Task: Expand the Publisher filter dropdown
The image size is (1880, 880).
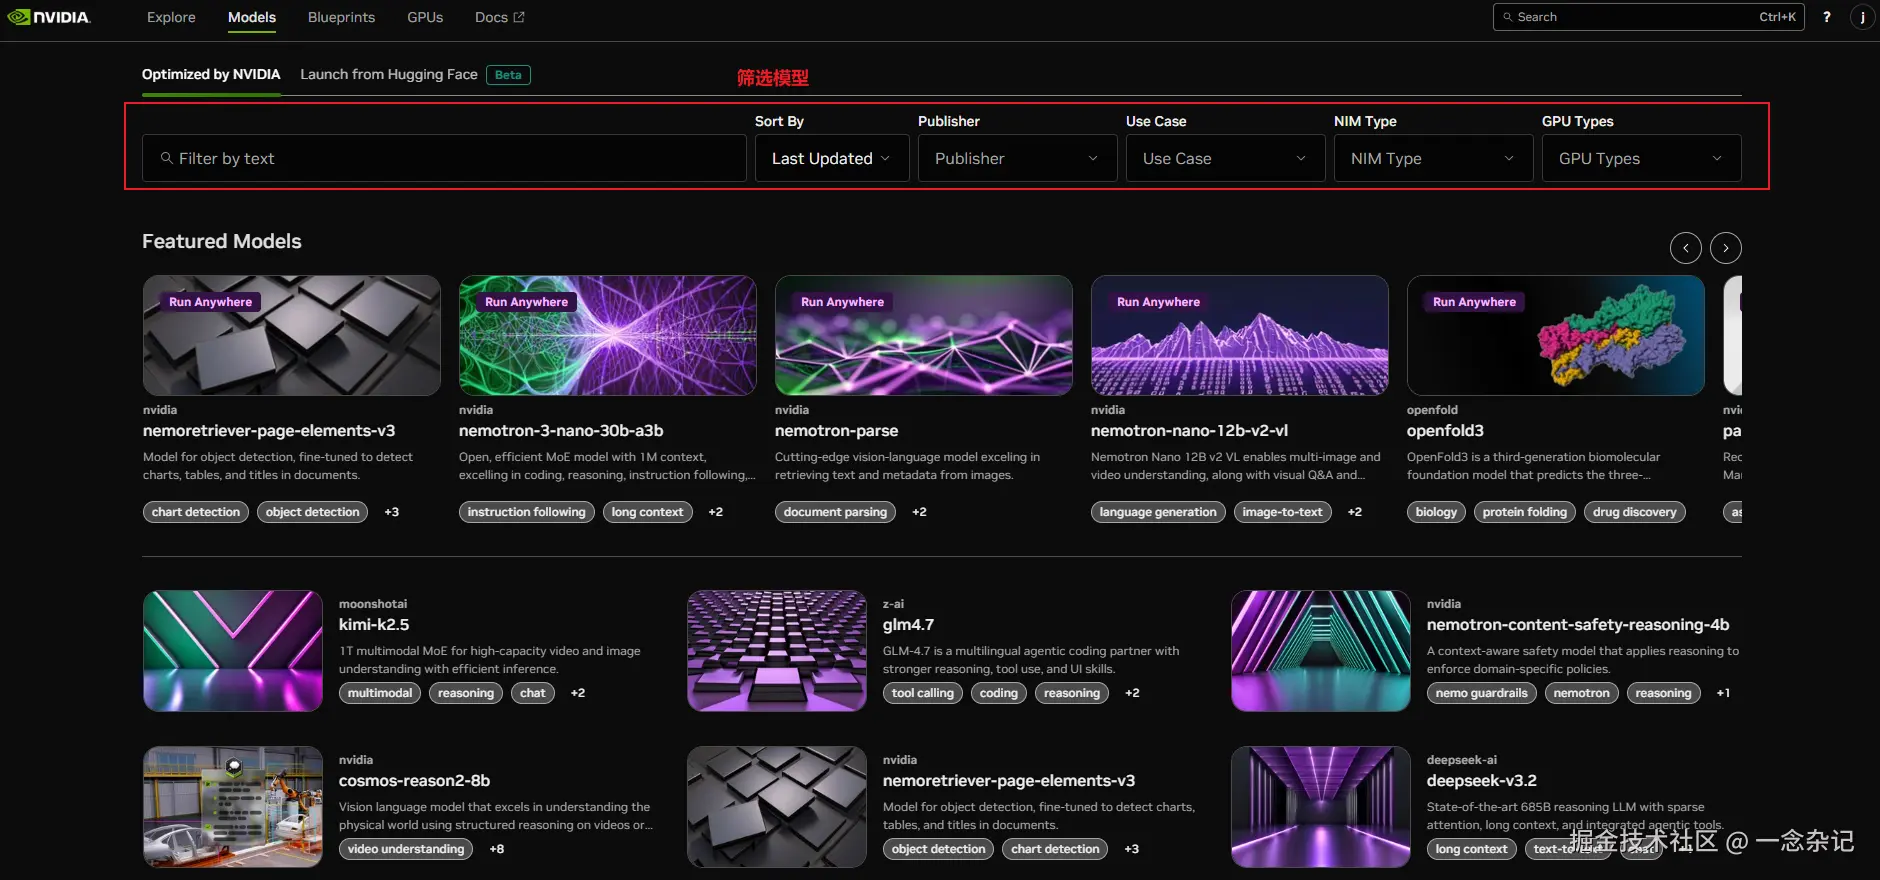Action: 1017,158
